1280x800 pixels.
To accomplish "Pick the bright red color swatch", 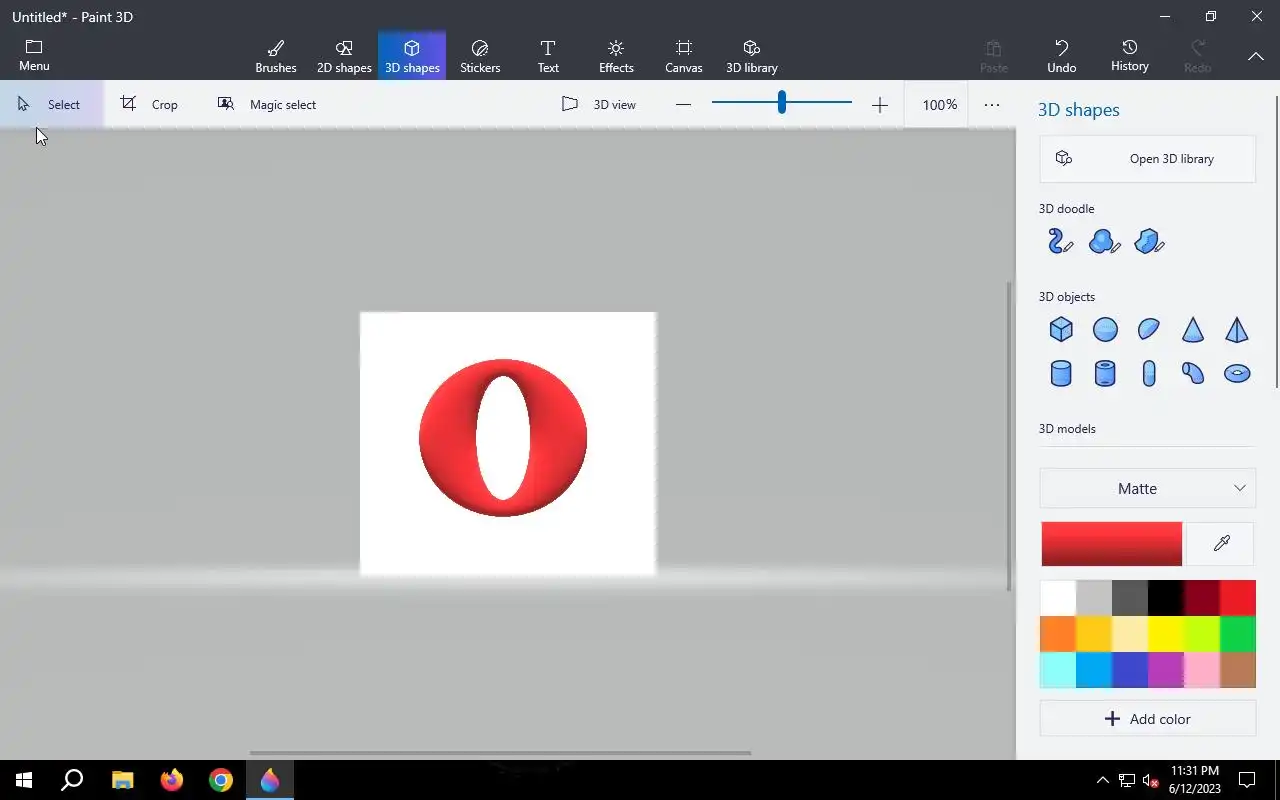I will [1238, 598].
